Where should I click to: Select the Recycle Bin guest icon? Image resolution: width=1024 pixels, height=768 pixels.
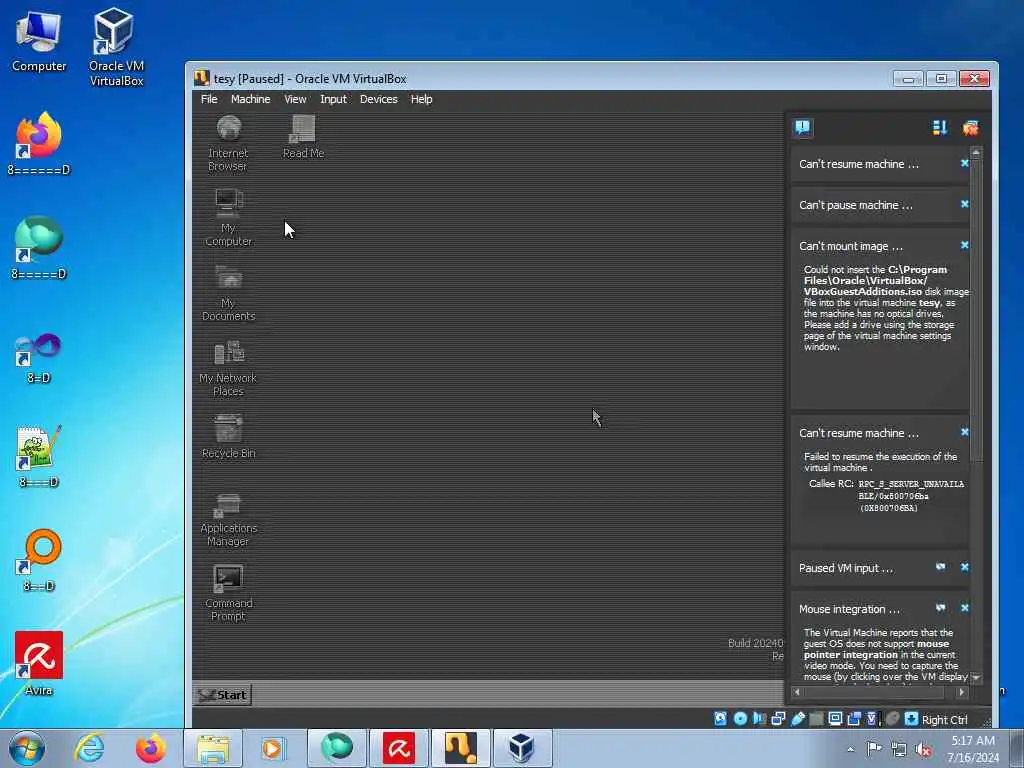[x=228, y=436]
